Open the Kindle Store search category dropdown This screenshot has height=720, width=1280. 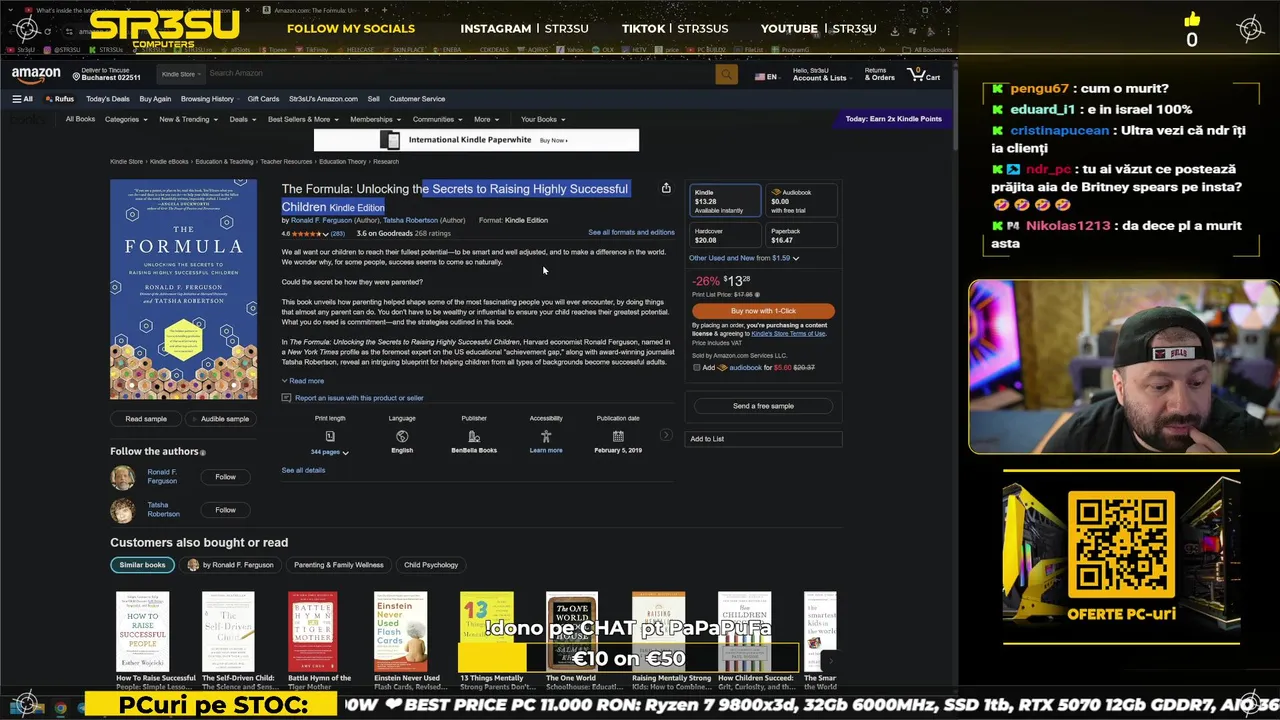(181, 74)
